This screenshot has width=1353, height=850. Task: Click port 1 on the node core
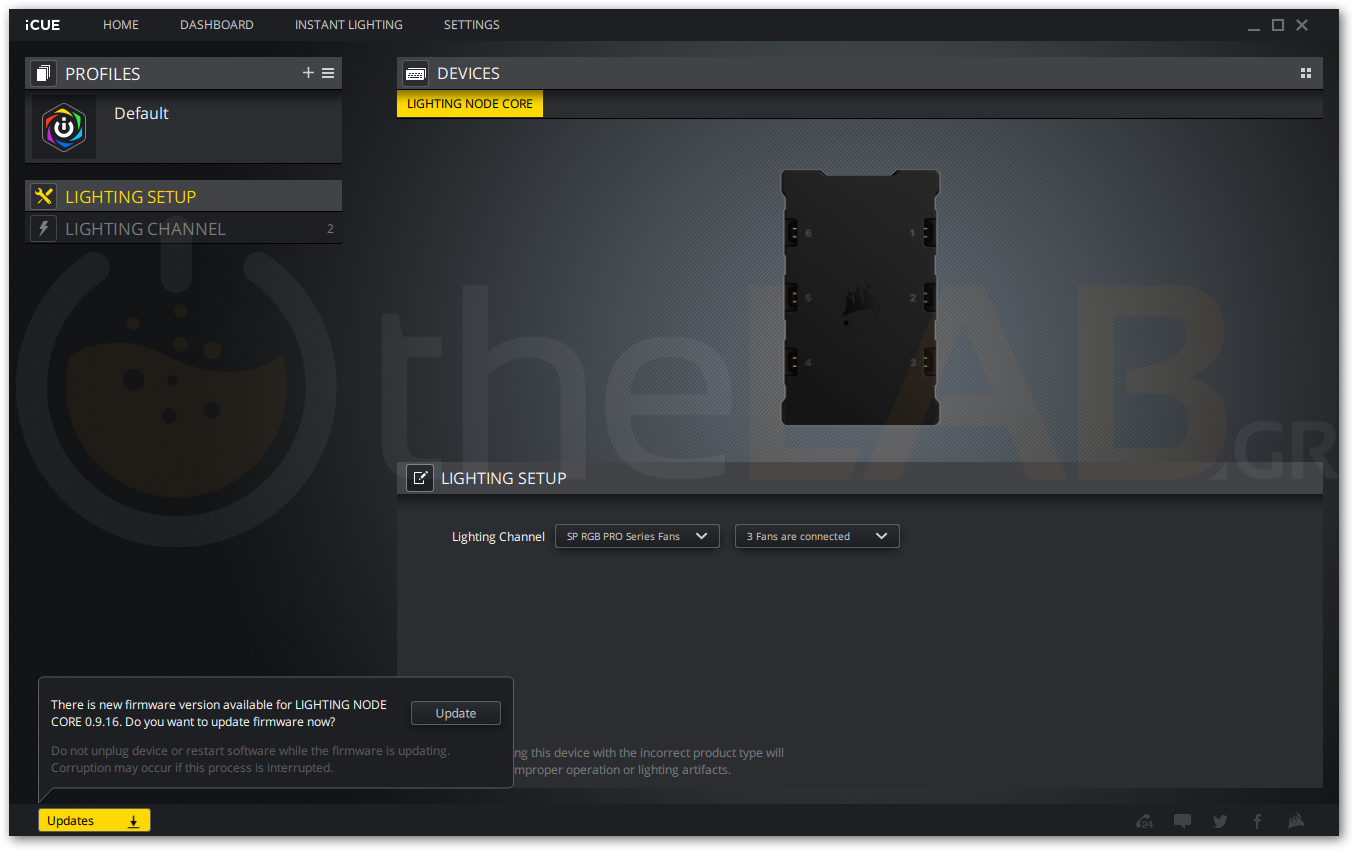click(x=927, y=233)
